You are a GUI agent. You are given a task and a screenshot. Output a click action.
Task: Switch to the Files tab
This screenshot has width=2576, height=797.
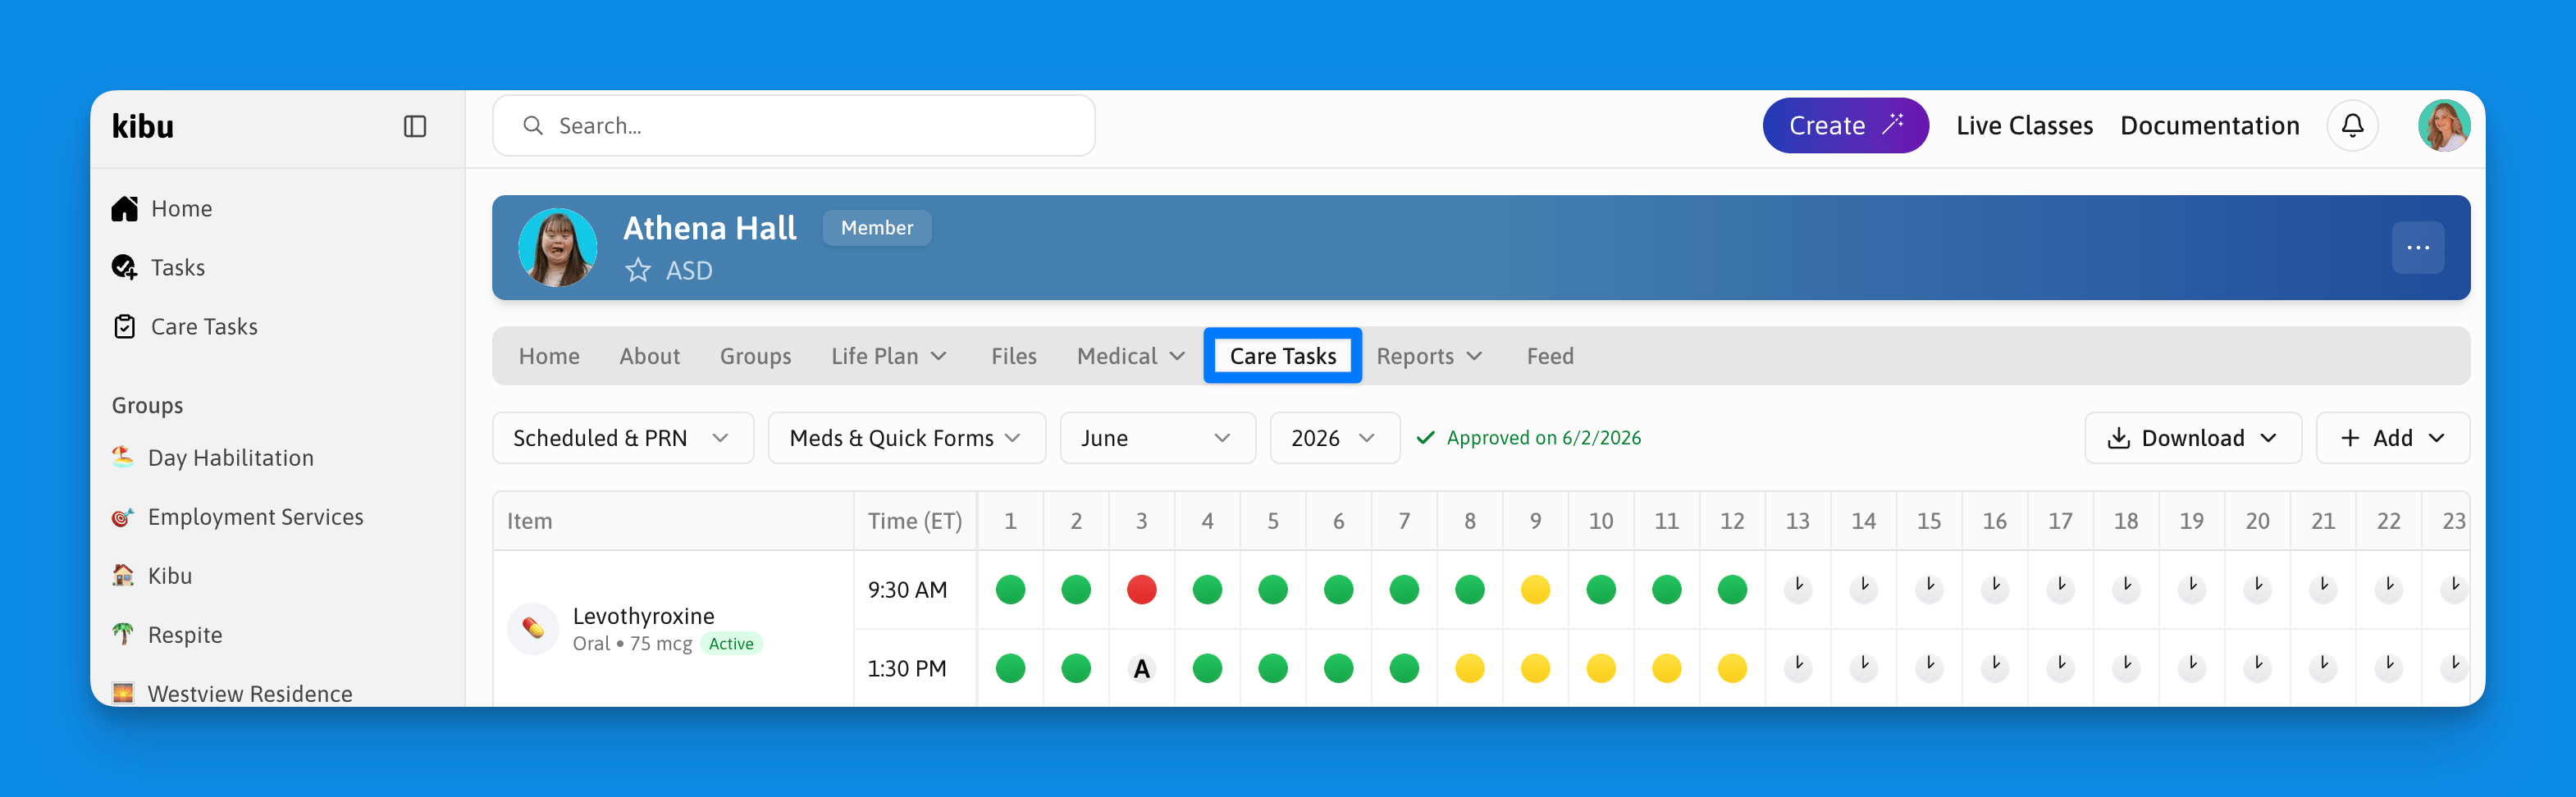[x=1014, y=356]
